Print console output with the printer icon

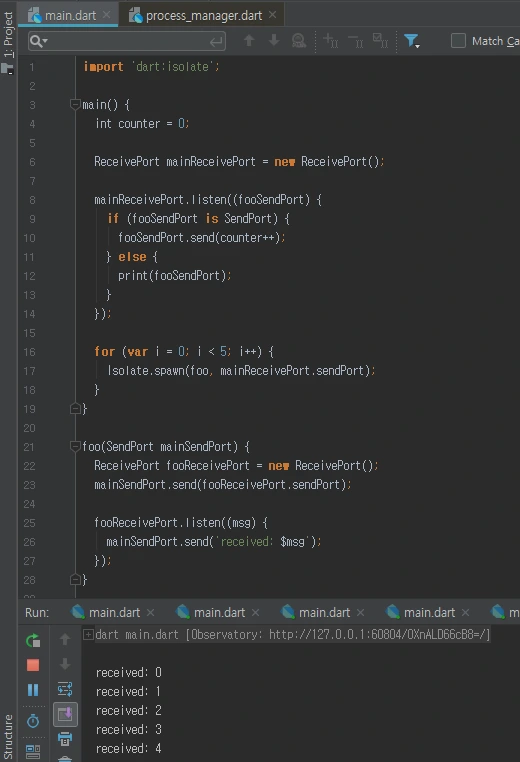pos(65,739)
